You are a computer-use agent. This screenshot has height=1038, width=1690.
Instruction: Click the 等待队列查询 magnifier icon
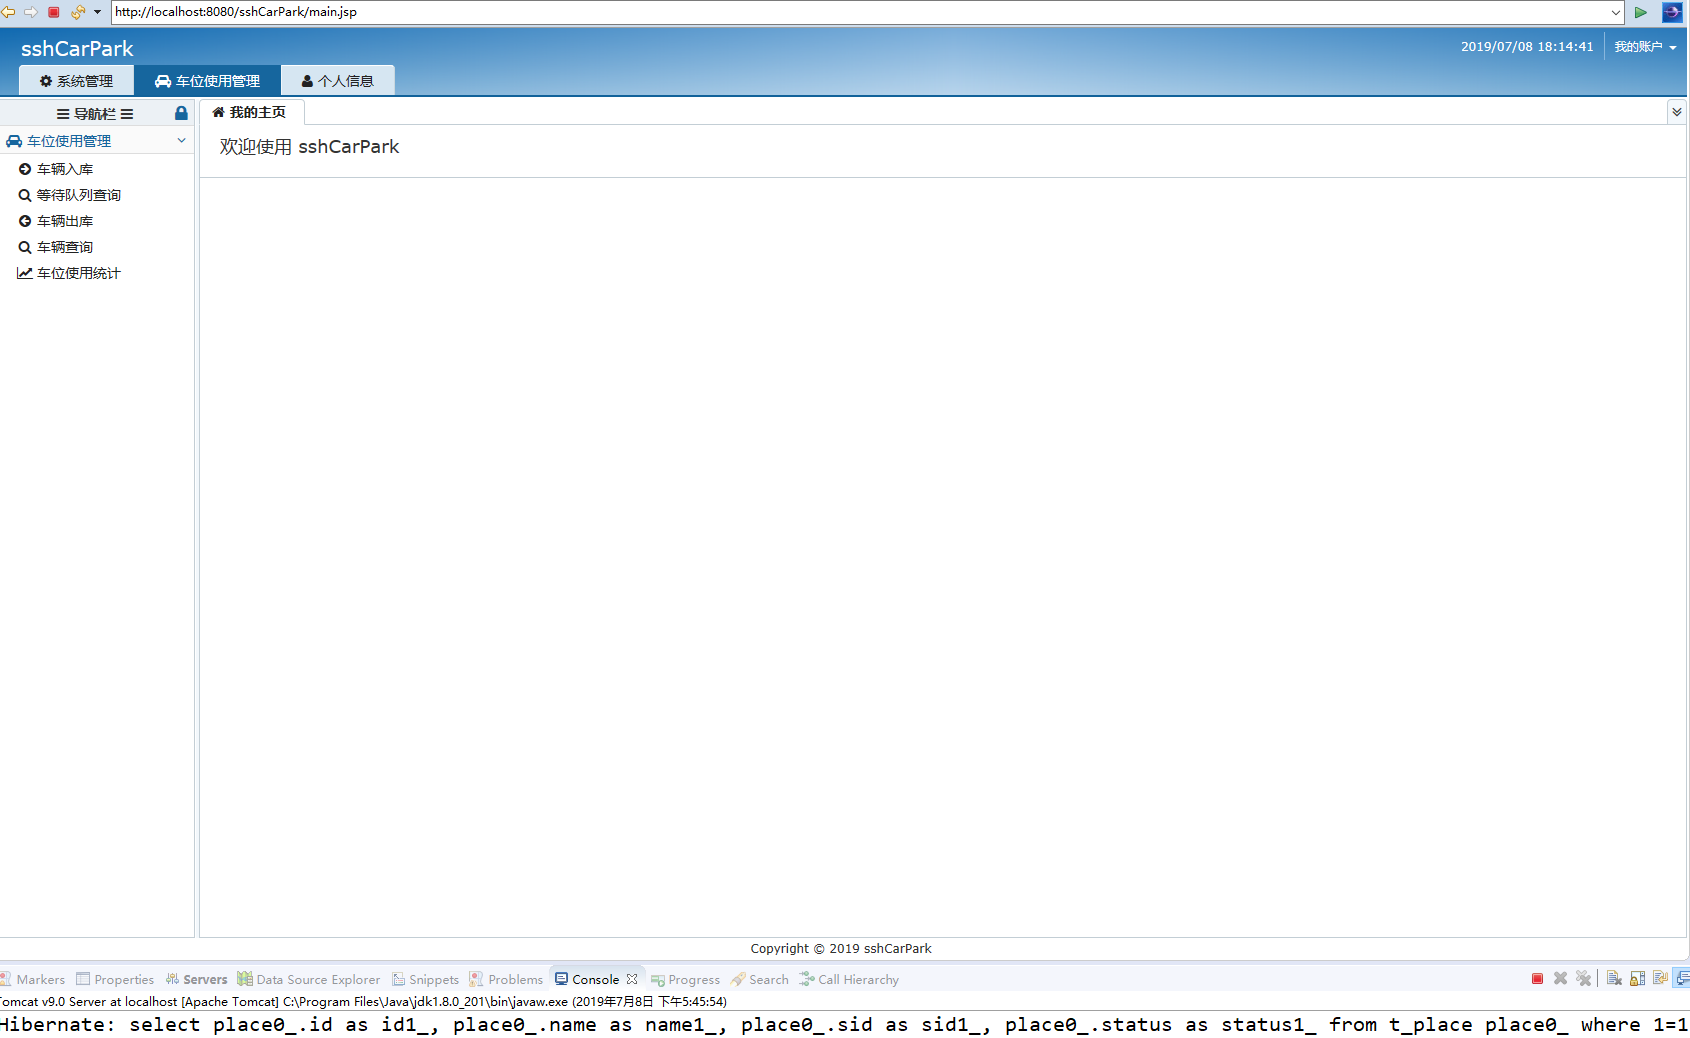tap(25, 195)
